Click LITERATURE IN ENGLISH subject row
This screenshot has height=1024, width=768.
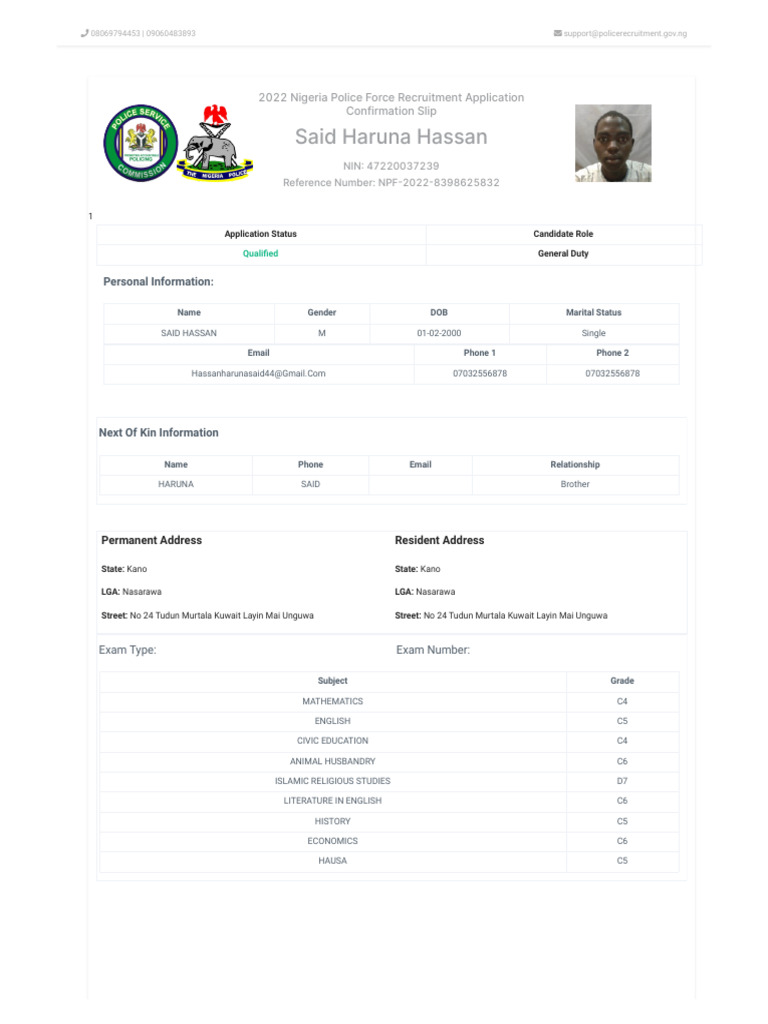tap(389, 801)
